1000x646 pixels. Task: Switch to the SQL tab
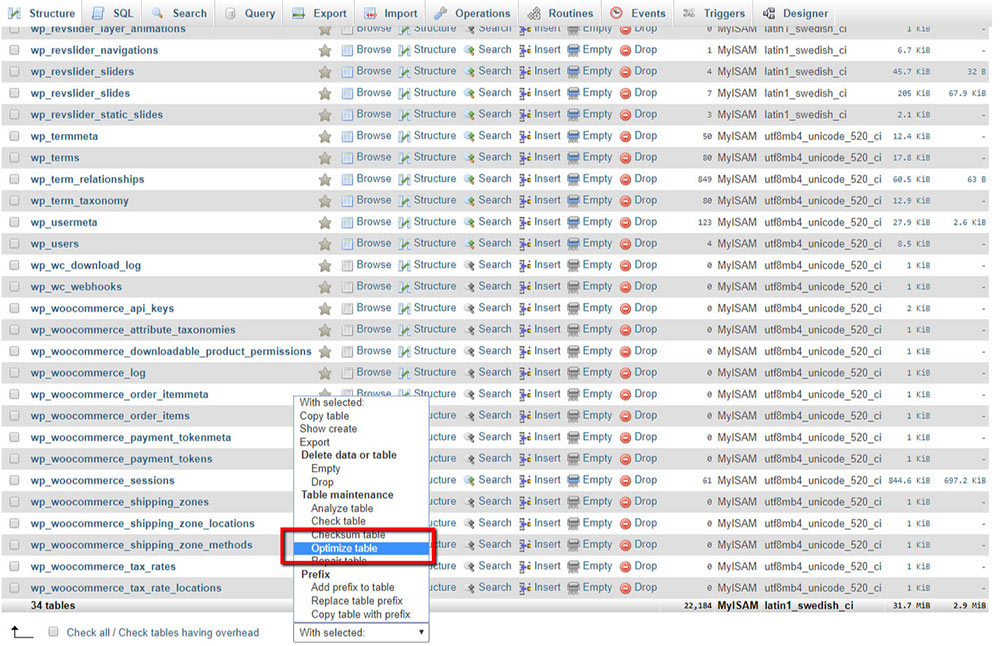point(114,13)
